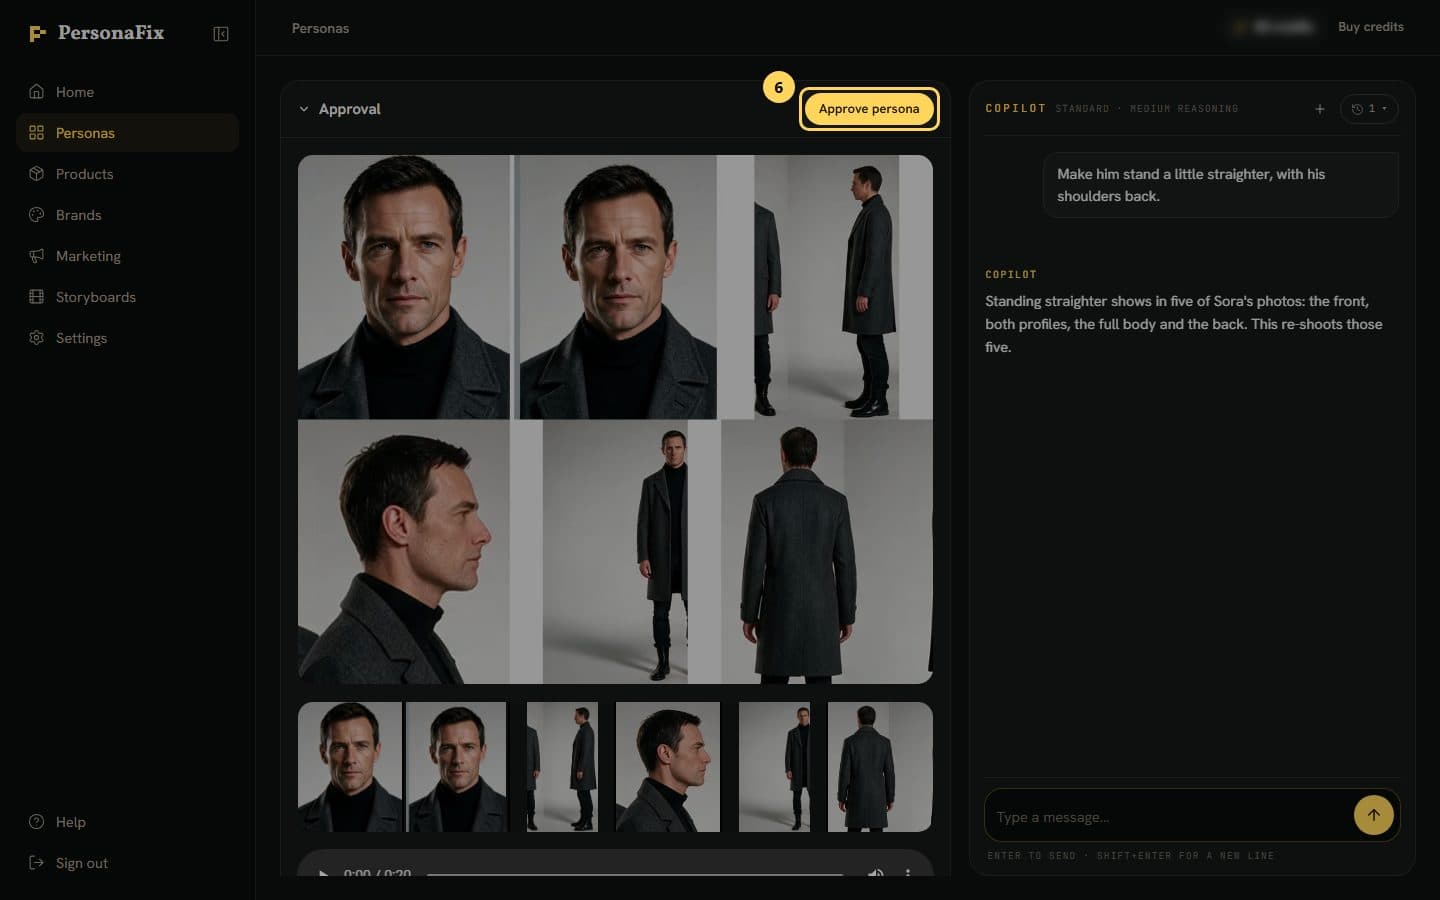This screenshot has width=1440, height=900.
Task: Go to Home page
Action: point(127,92)
